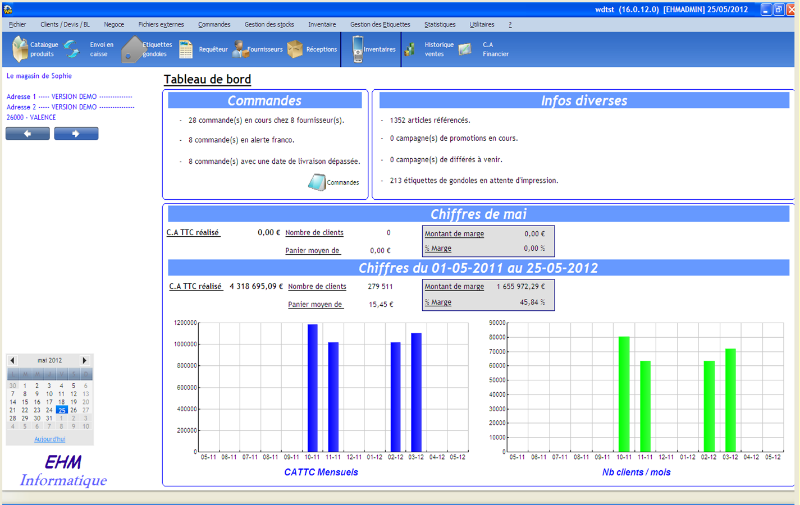The image size is (800, 505).
Task: Go to the previous month in the calendar
Action: click(12, 360)
